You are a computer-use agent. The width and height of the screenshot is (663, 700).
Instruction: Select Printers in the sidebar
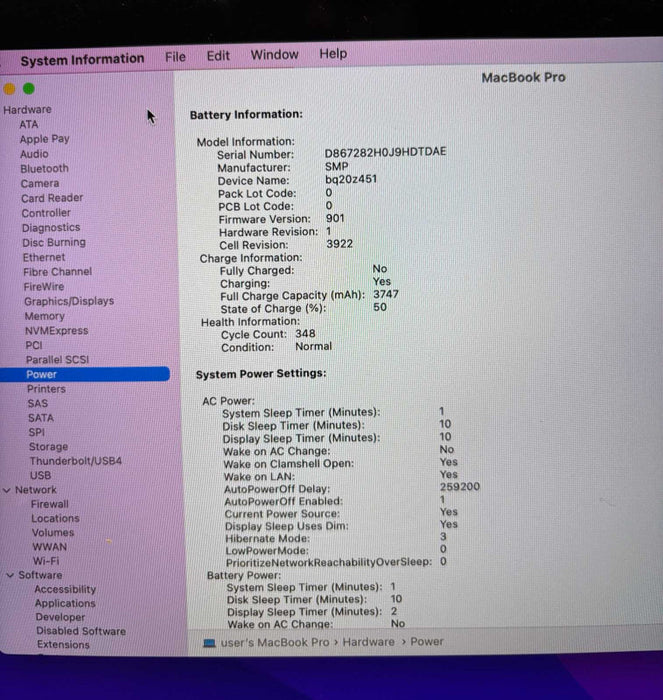pyautogui.click(x=46, y=389)
